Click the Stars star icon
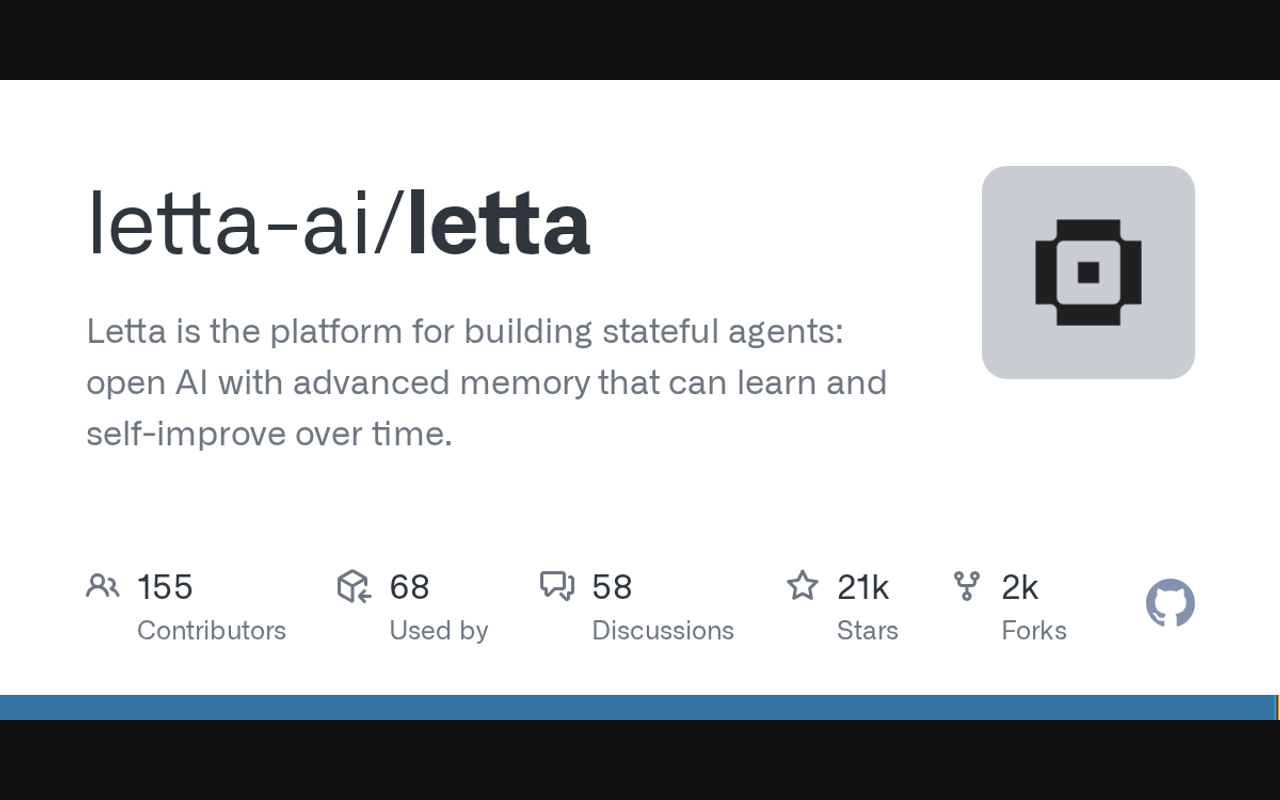This screenshot has height=800, width=1280. (802, 586)
